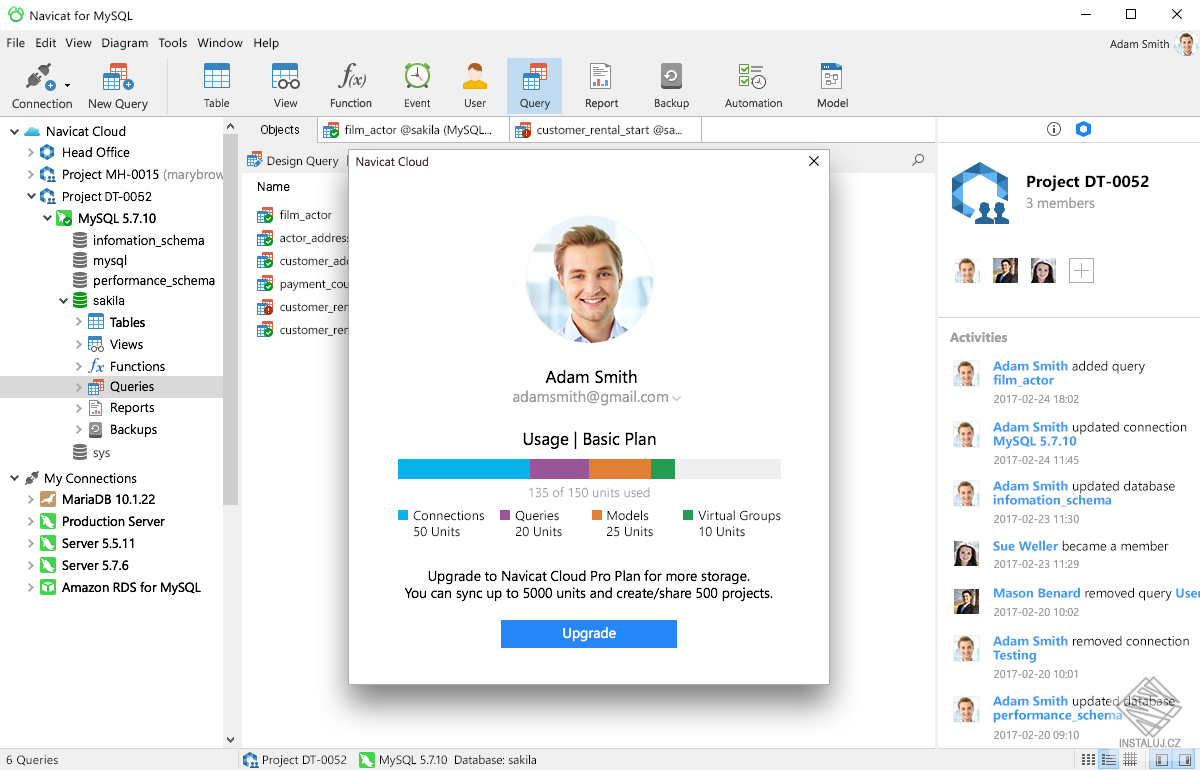Switch to detail view in status bar
The image size is (1200, 770).
[1109, 760]
